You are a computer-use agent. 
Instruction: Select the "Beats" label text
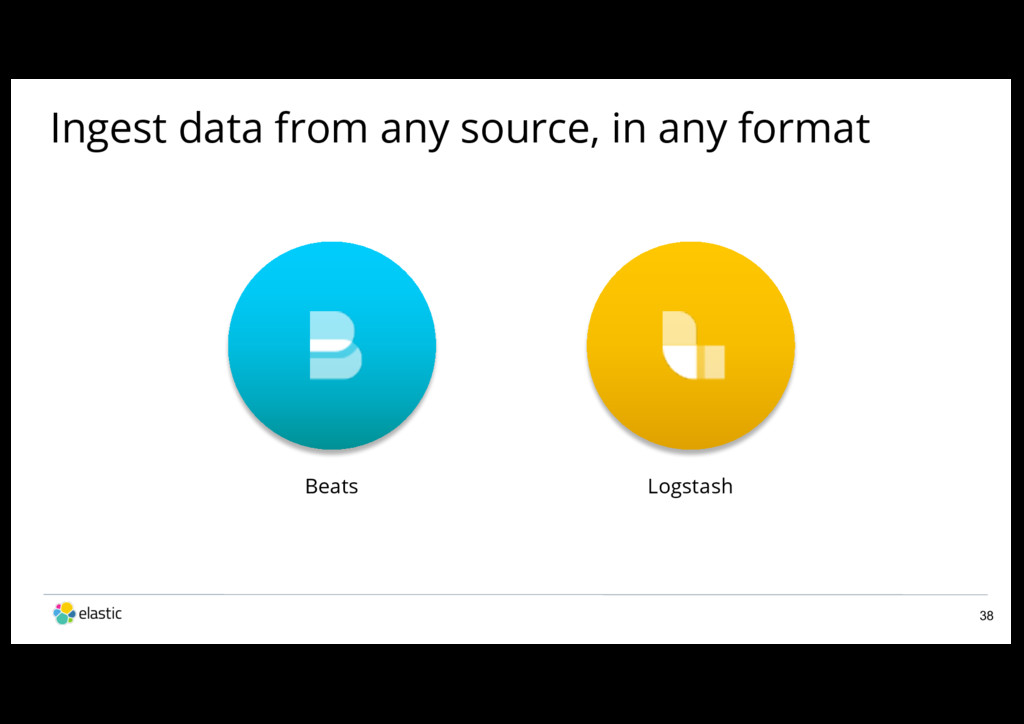(332, 486)
